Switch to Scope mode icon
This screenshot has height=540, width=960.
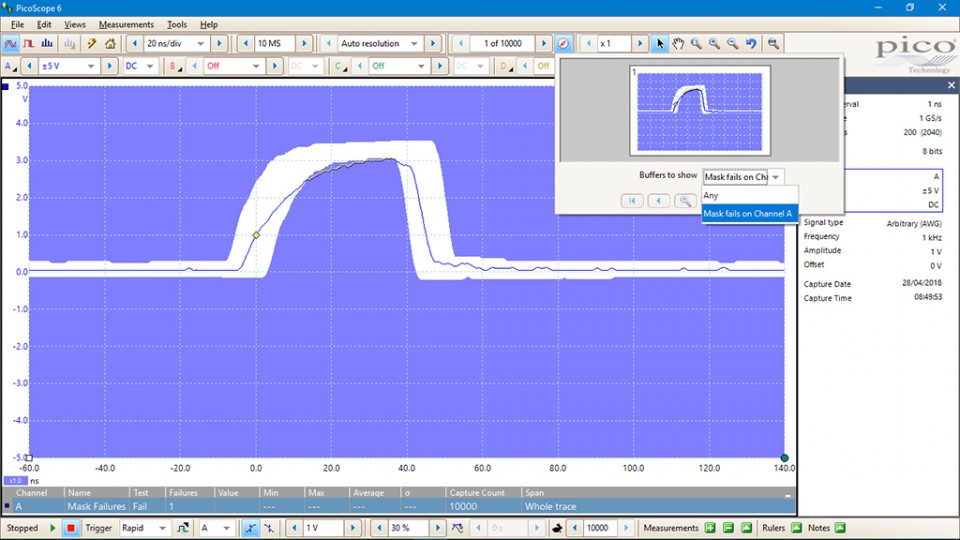[x=11, y=44]
